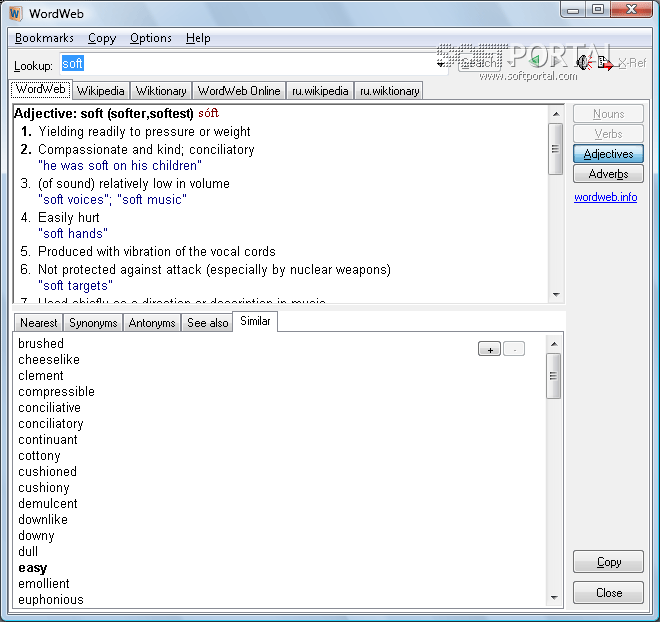Switch to the Wikipedia tab

(x=101, y=91)
